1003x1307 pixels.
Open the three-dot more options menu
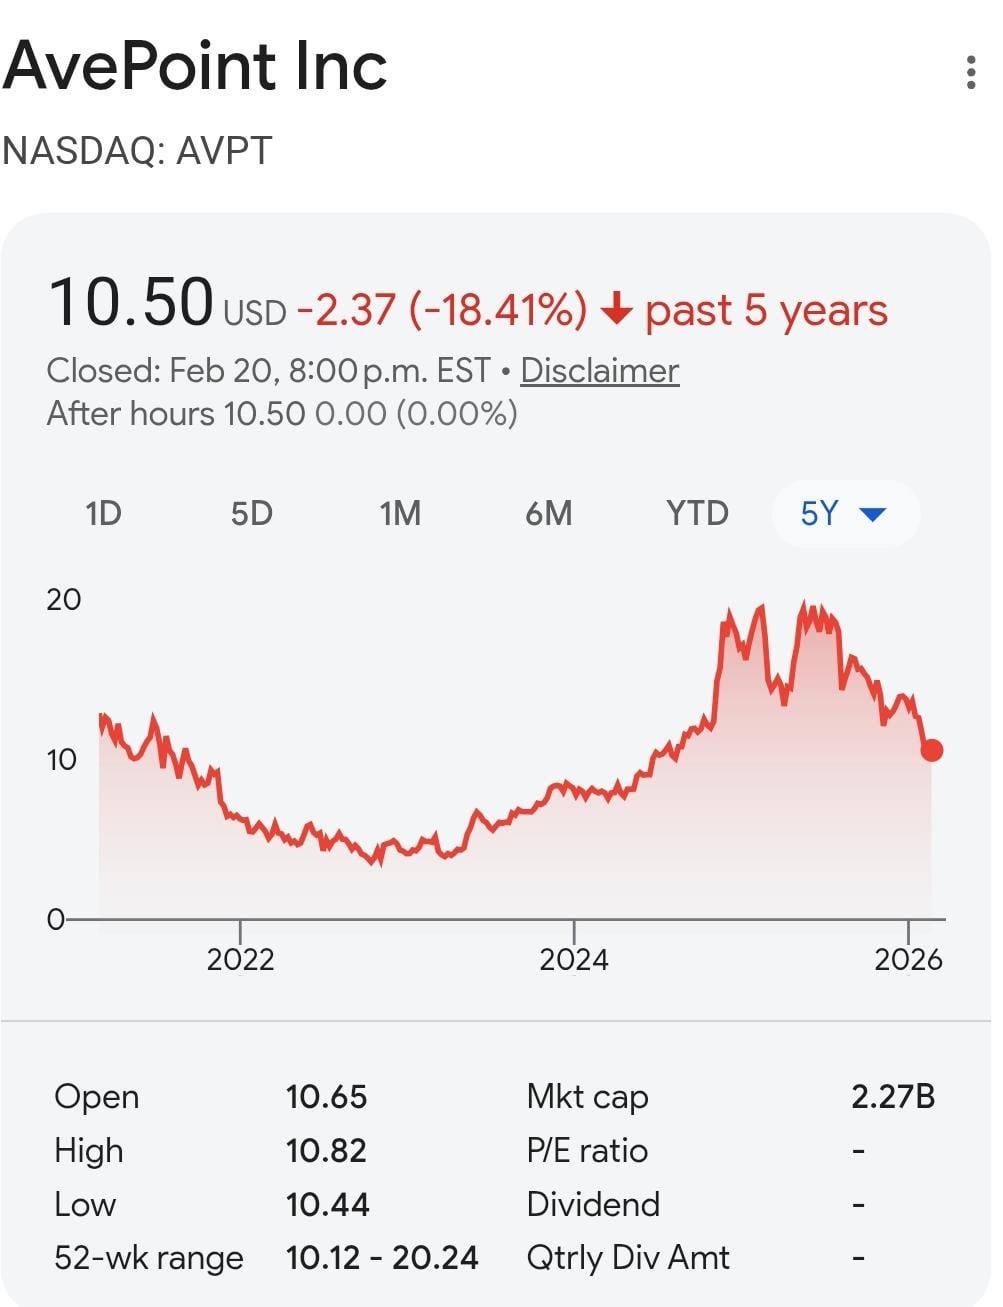pyautogui.click(x=970, y=73)
